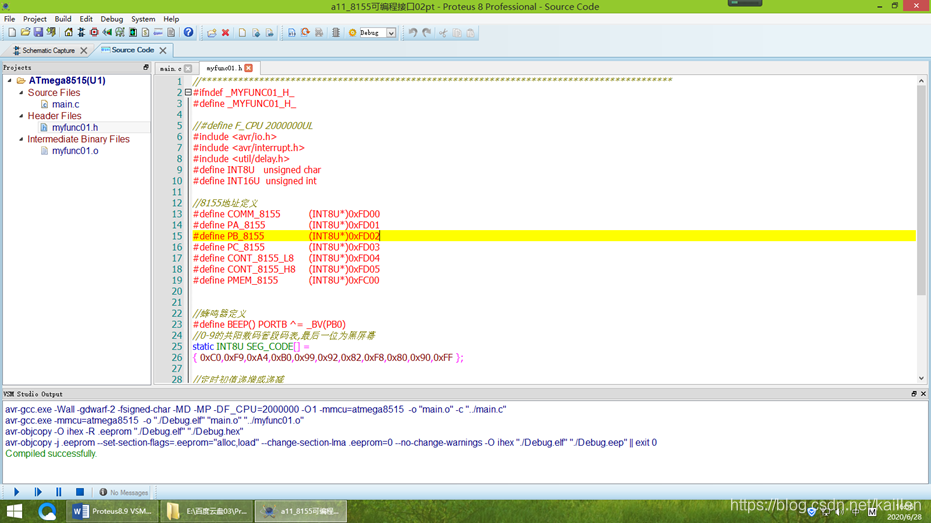Image resolution: width=931 pixels, height=524 pixels.
Task: Open a project with the folder icon
Action: pyautogui.click(x=25, y=33)
